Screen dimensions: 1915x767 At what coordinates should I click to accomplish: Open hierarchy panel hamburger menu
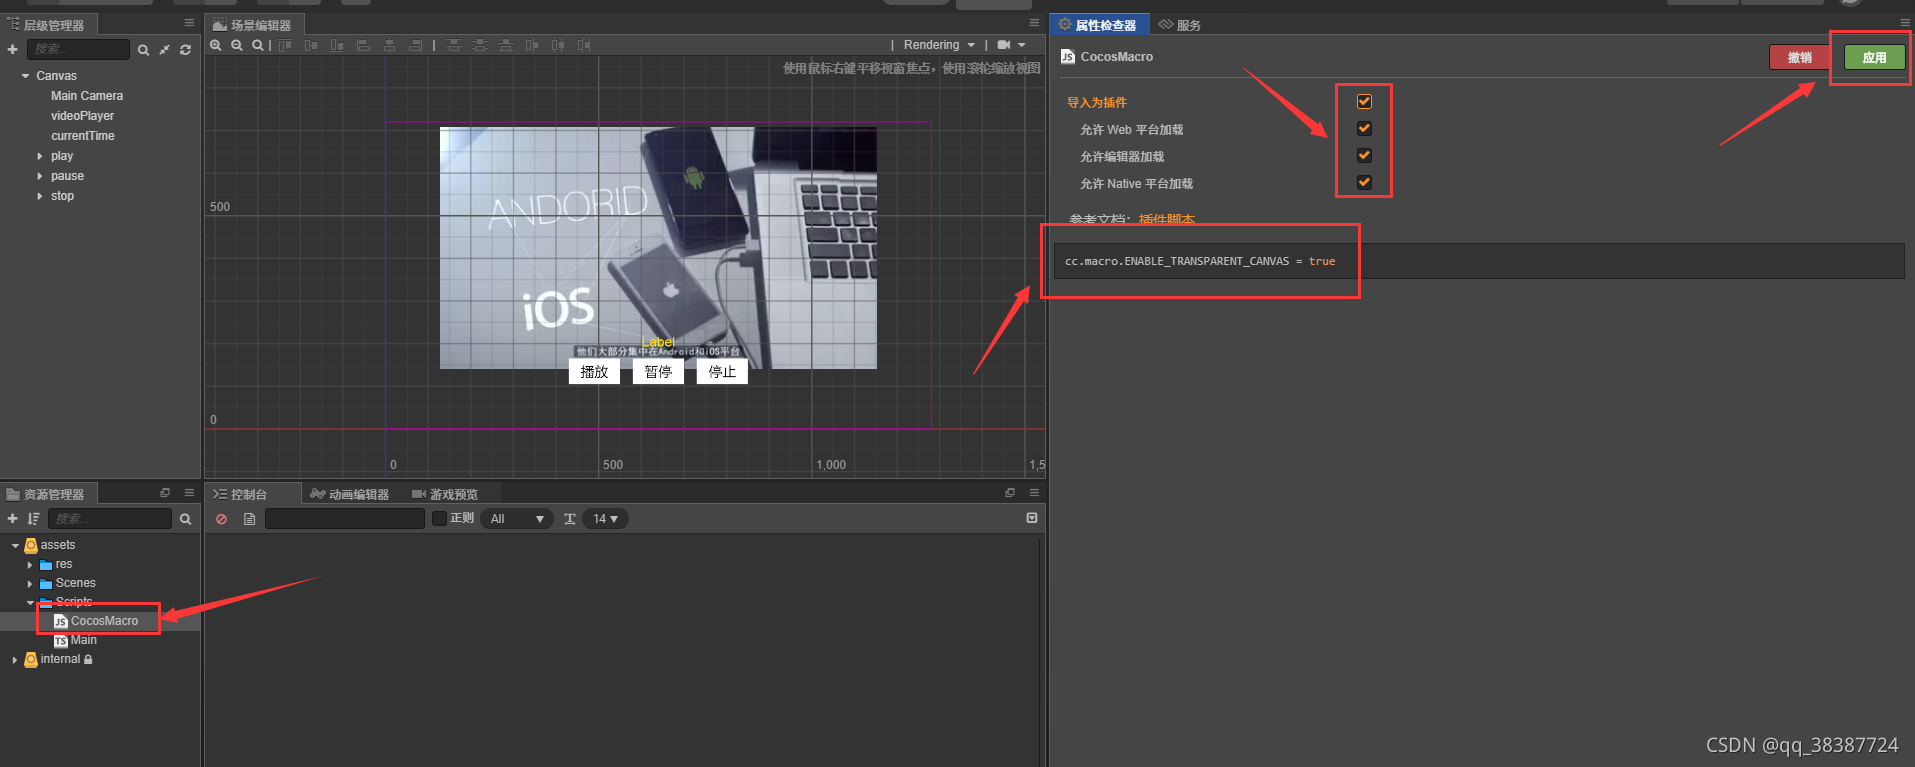coord(189,23)
